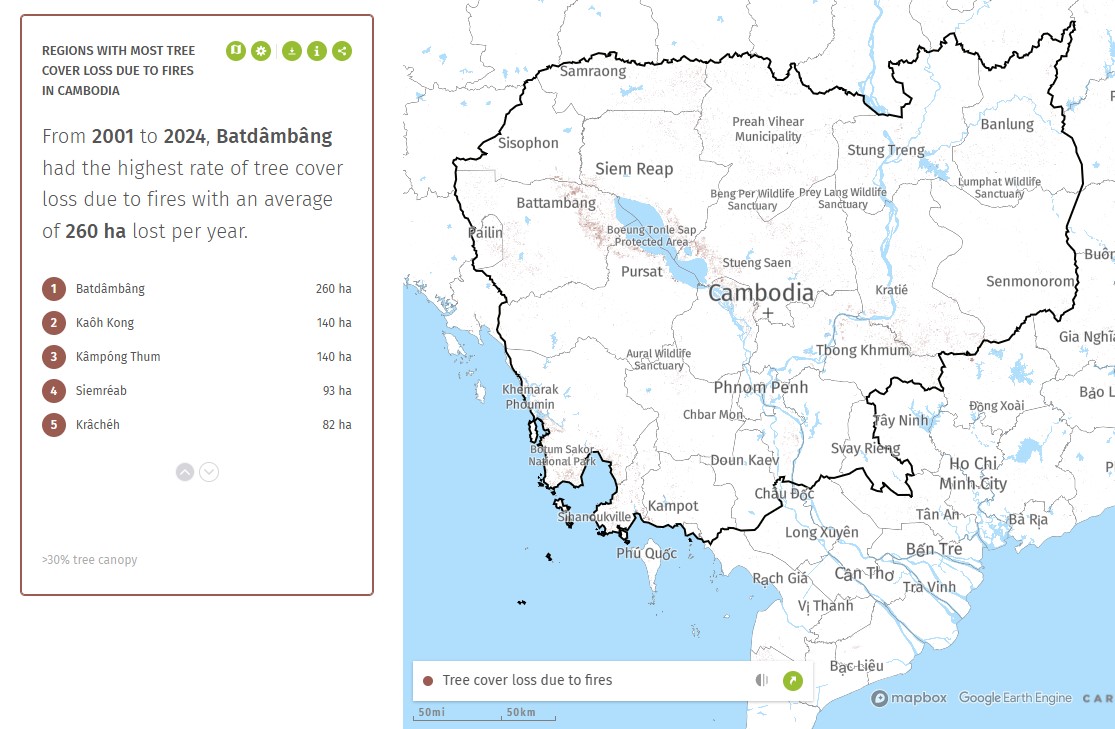This screenshot has width=1115, height=729.
Task: Click the Krâchéh list entry
Action: pyautogui.click(x=98, y=425)
